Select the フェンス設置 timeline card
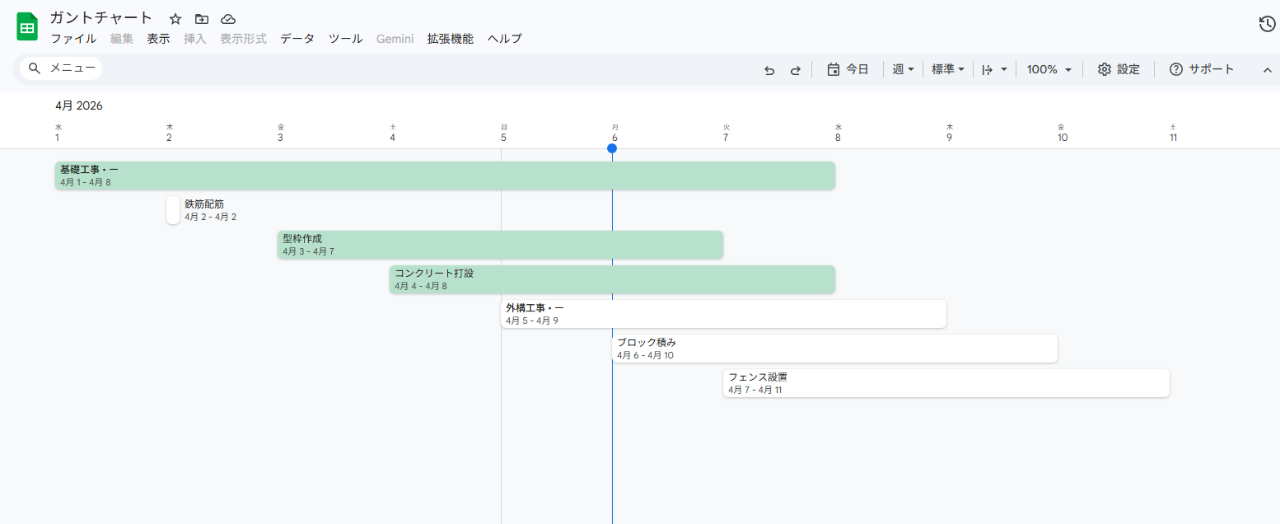 click(947, 383)
